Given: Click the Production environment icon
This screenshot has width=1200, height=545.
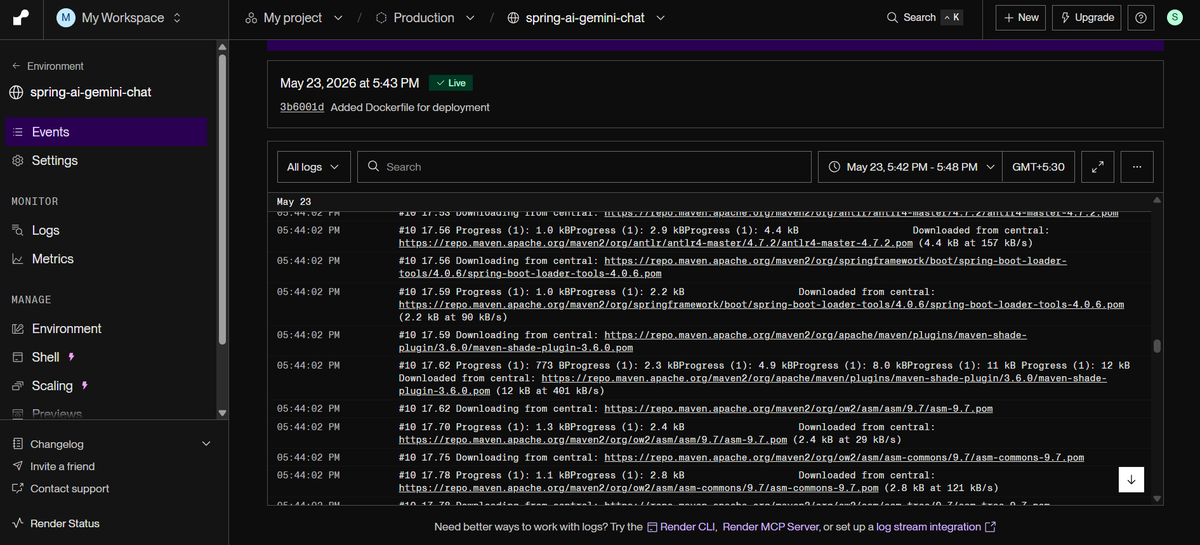Looking at the screenshot, I should [x=381, y=18].
